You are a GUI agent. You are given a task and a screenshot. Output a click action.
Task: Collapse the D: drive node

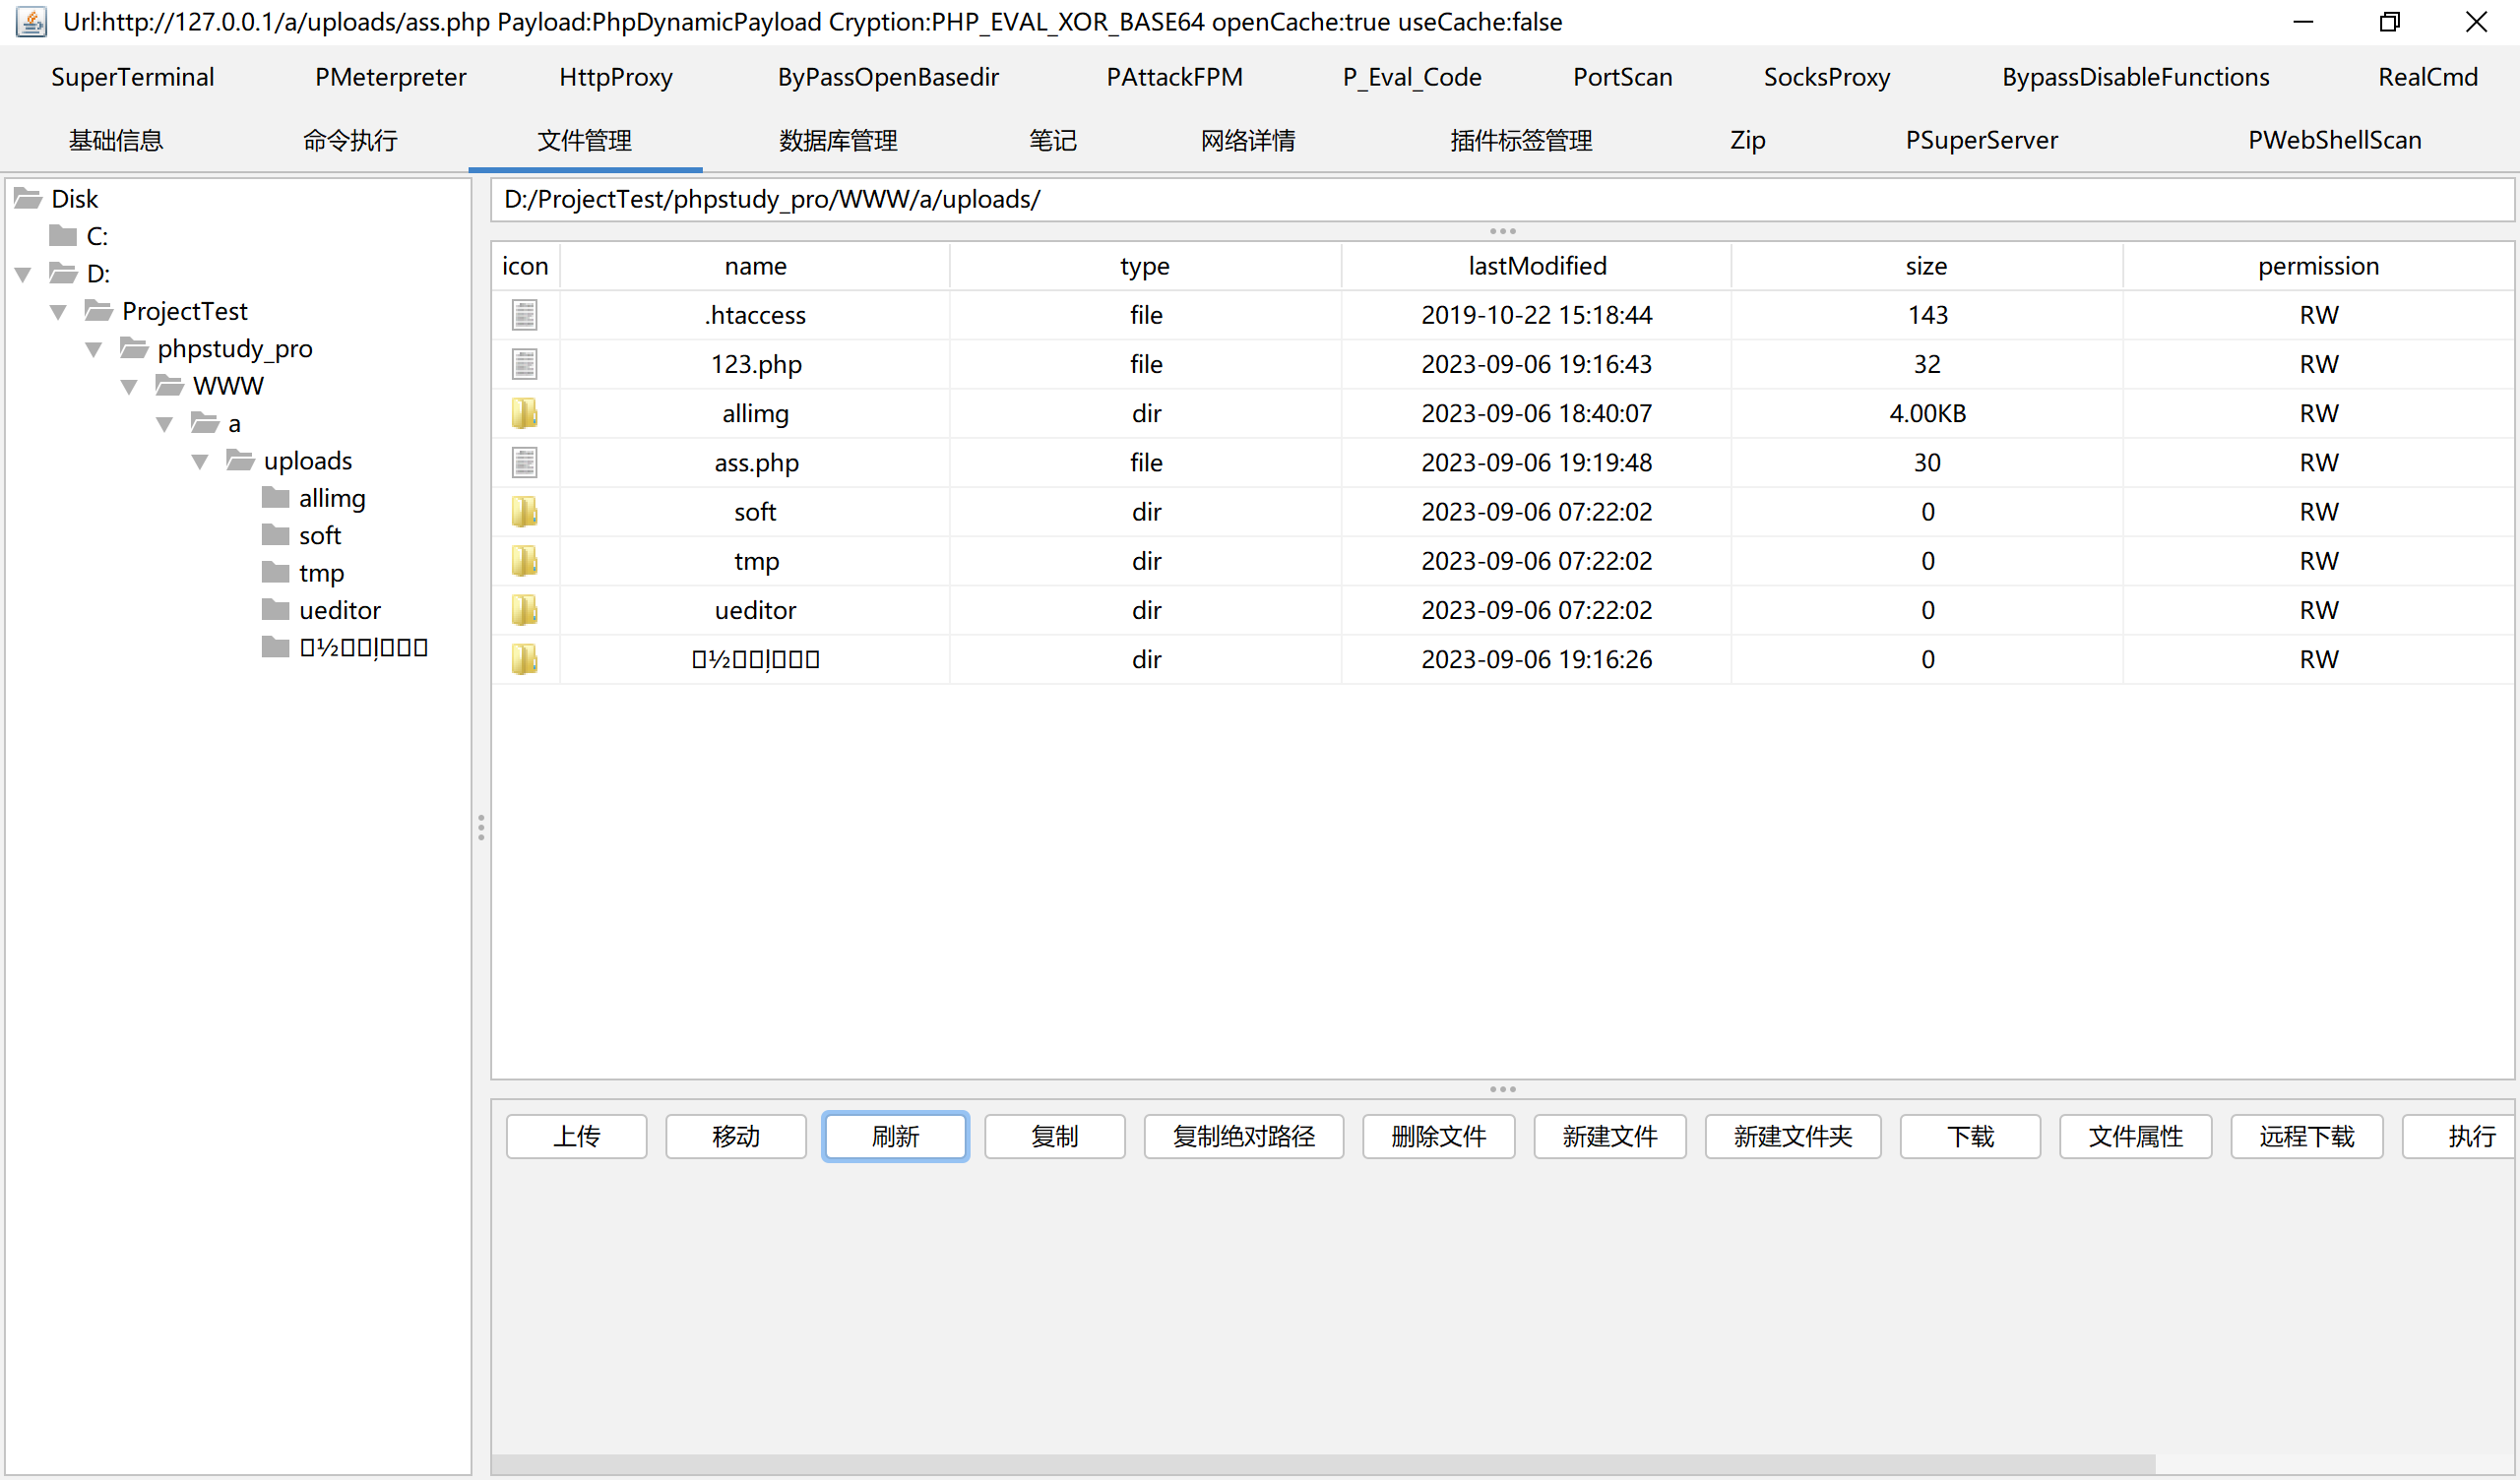23,274
